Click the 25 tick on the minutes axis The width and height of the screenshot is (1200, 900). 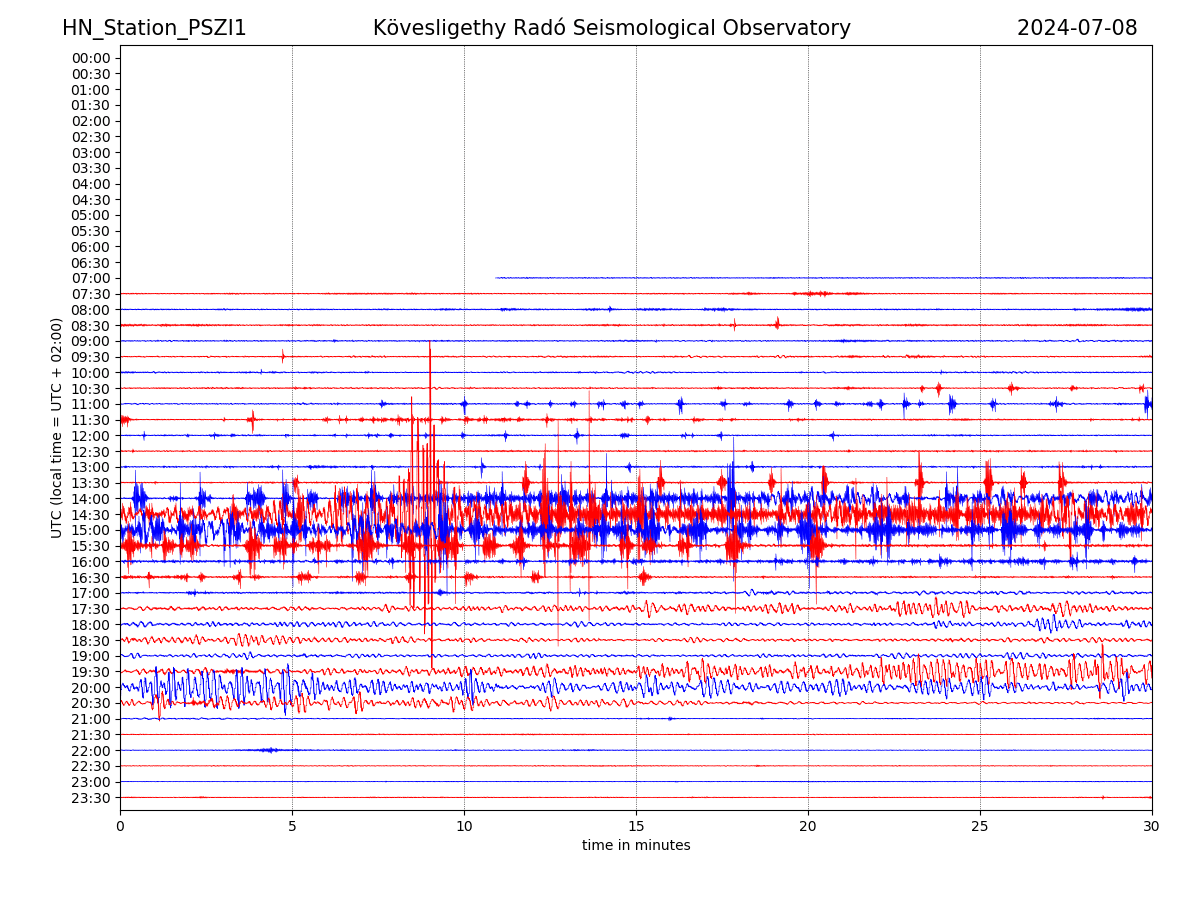point(980,826)
